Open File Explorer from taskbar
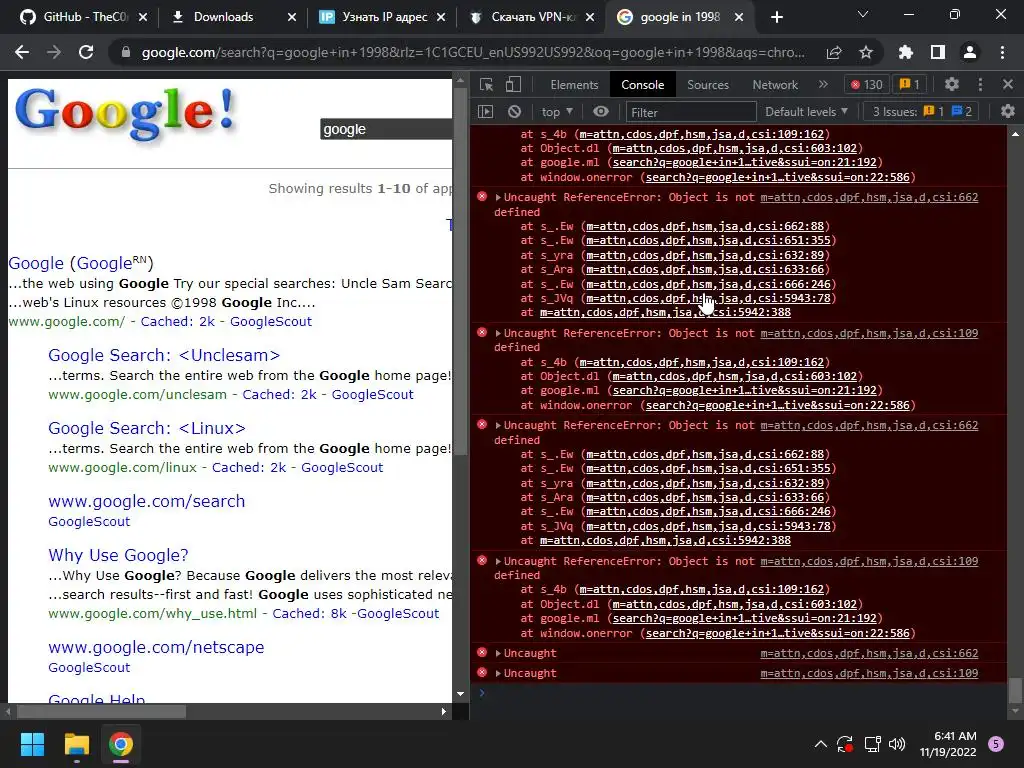 pos(76,744)
